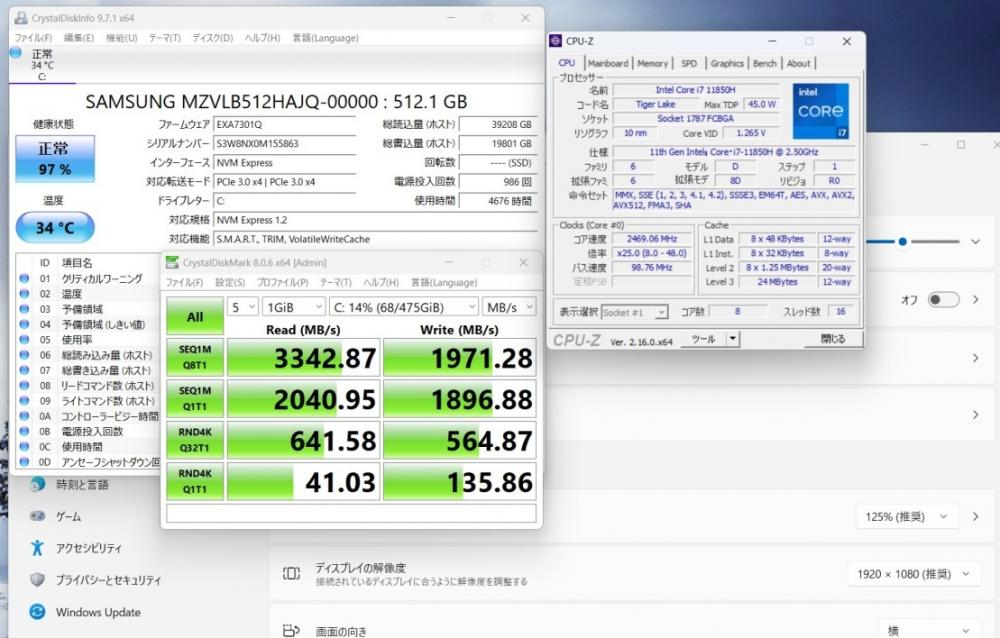Select the プライバシーとセキュリティ shield icon
The height and width of the screenshot is (638, 1000).
37,580
